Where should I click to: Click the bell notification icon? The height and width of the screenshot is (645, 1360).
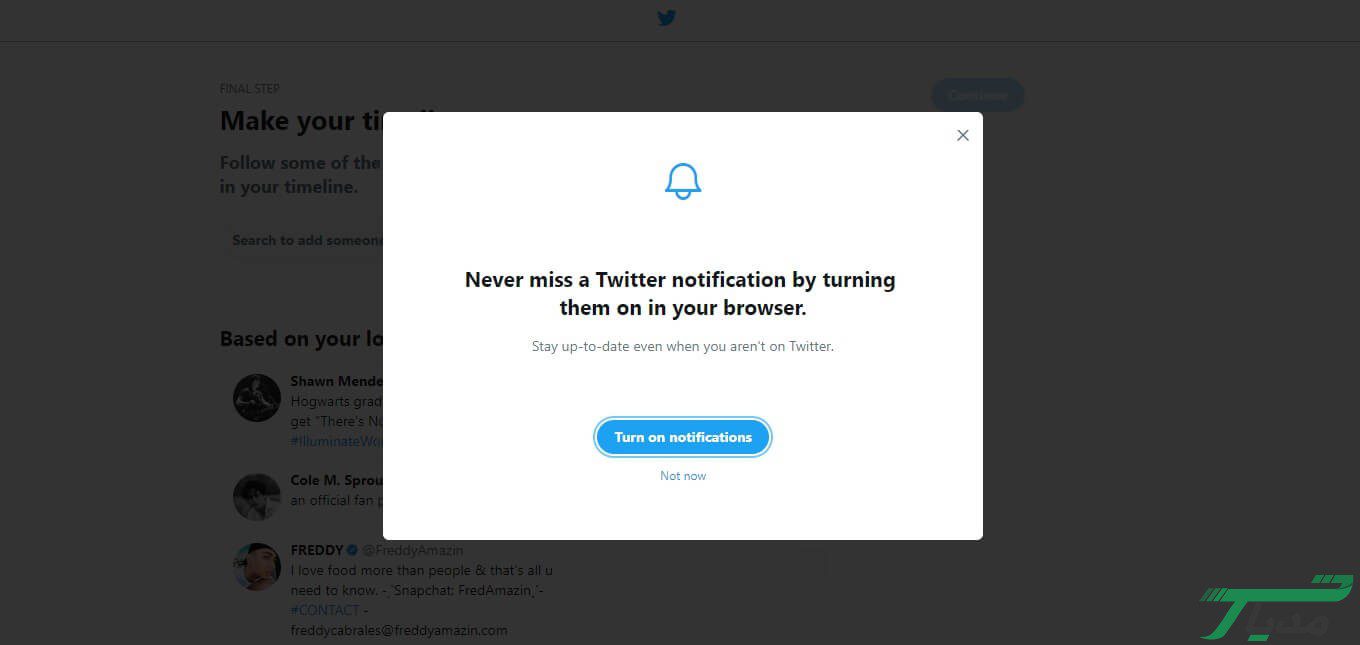point(683,181)
